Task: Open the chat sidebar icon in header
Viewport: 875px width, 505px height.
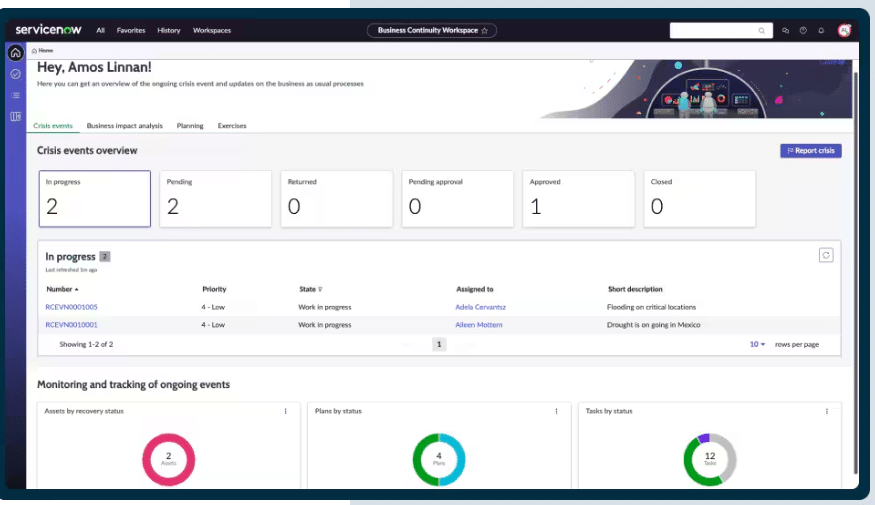Action: pyautogui.click(x=786, y=31)
